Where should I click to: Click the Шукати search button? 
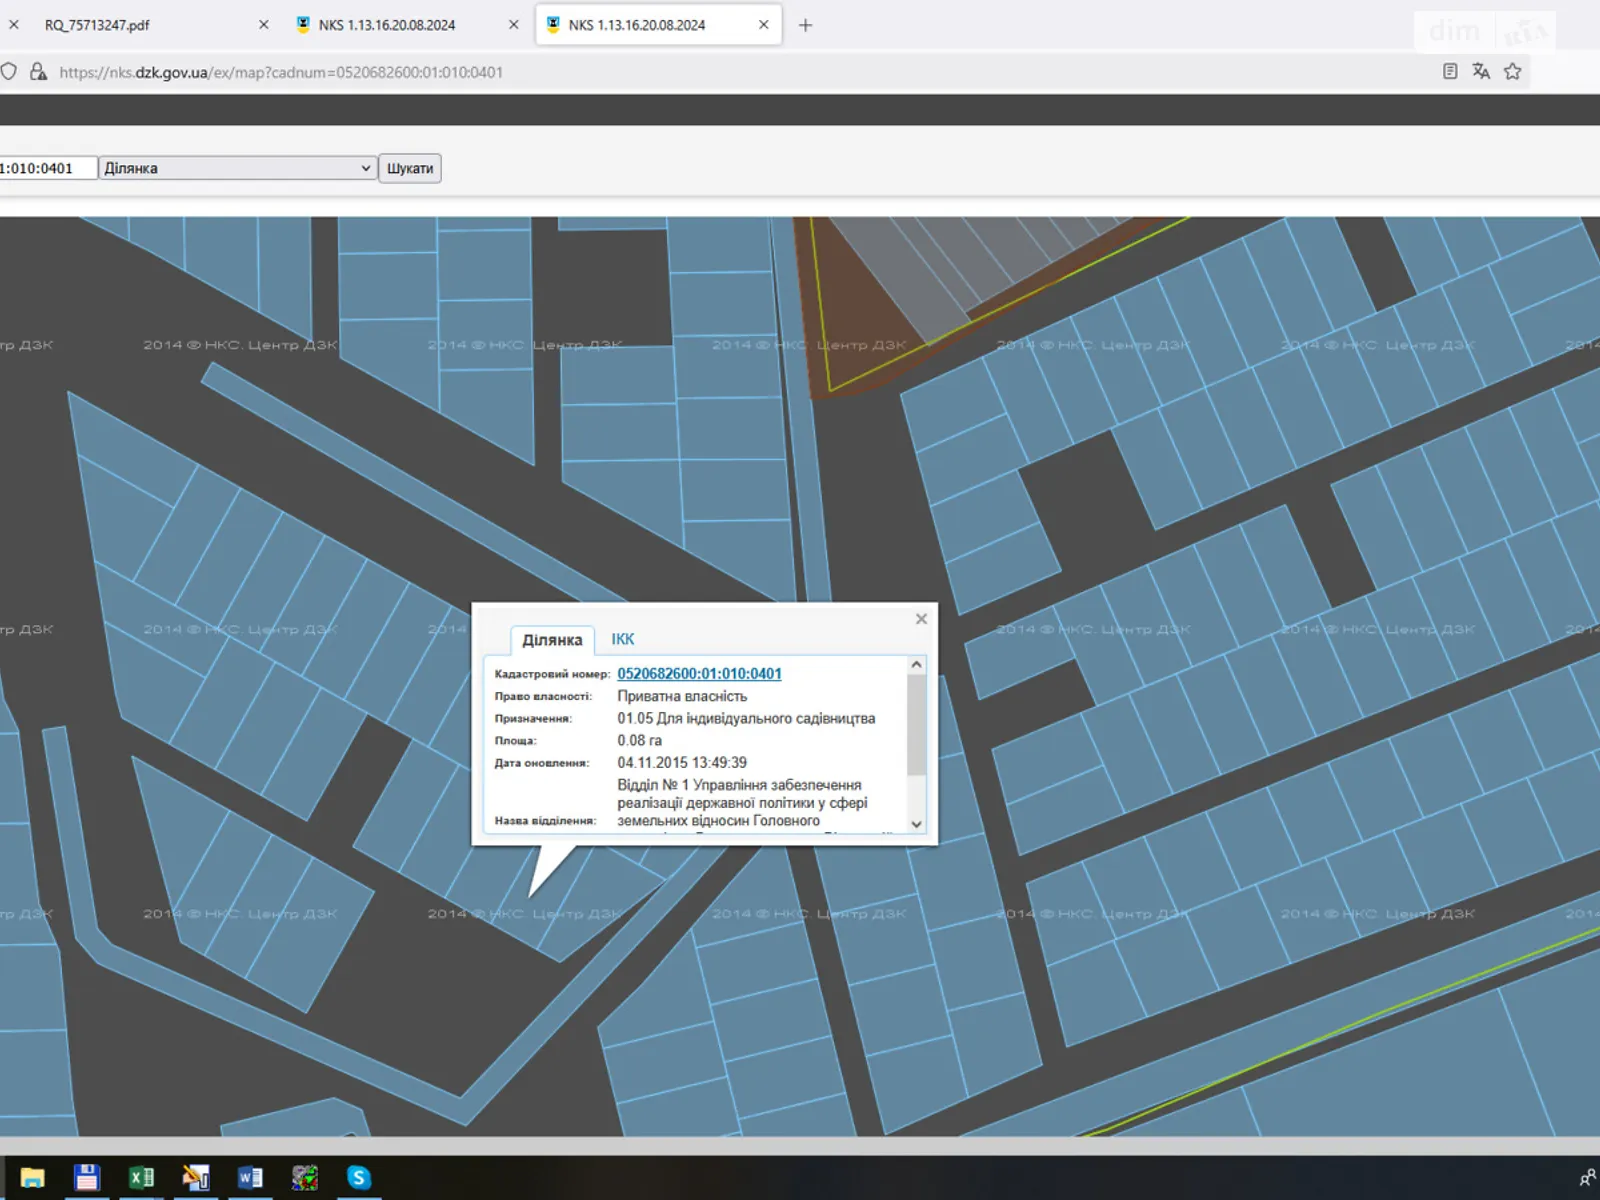(x=410, y=168)
